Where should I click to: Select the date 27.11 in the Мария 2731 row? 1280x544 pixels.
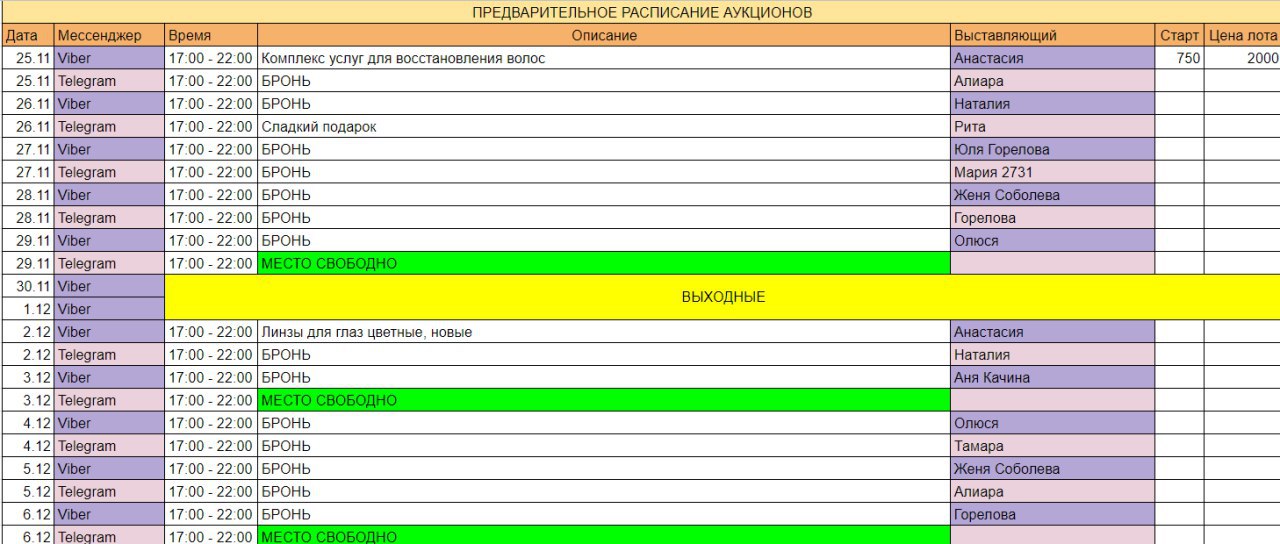[27, 172]
